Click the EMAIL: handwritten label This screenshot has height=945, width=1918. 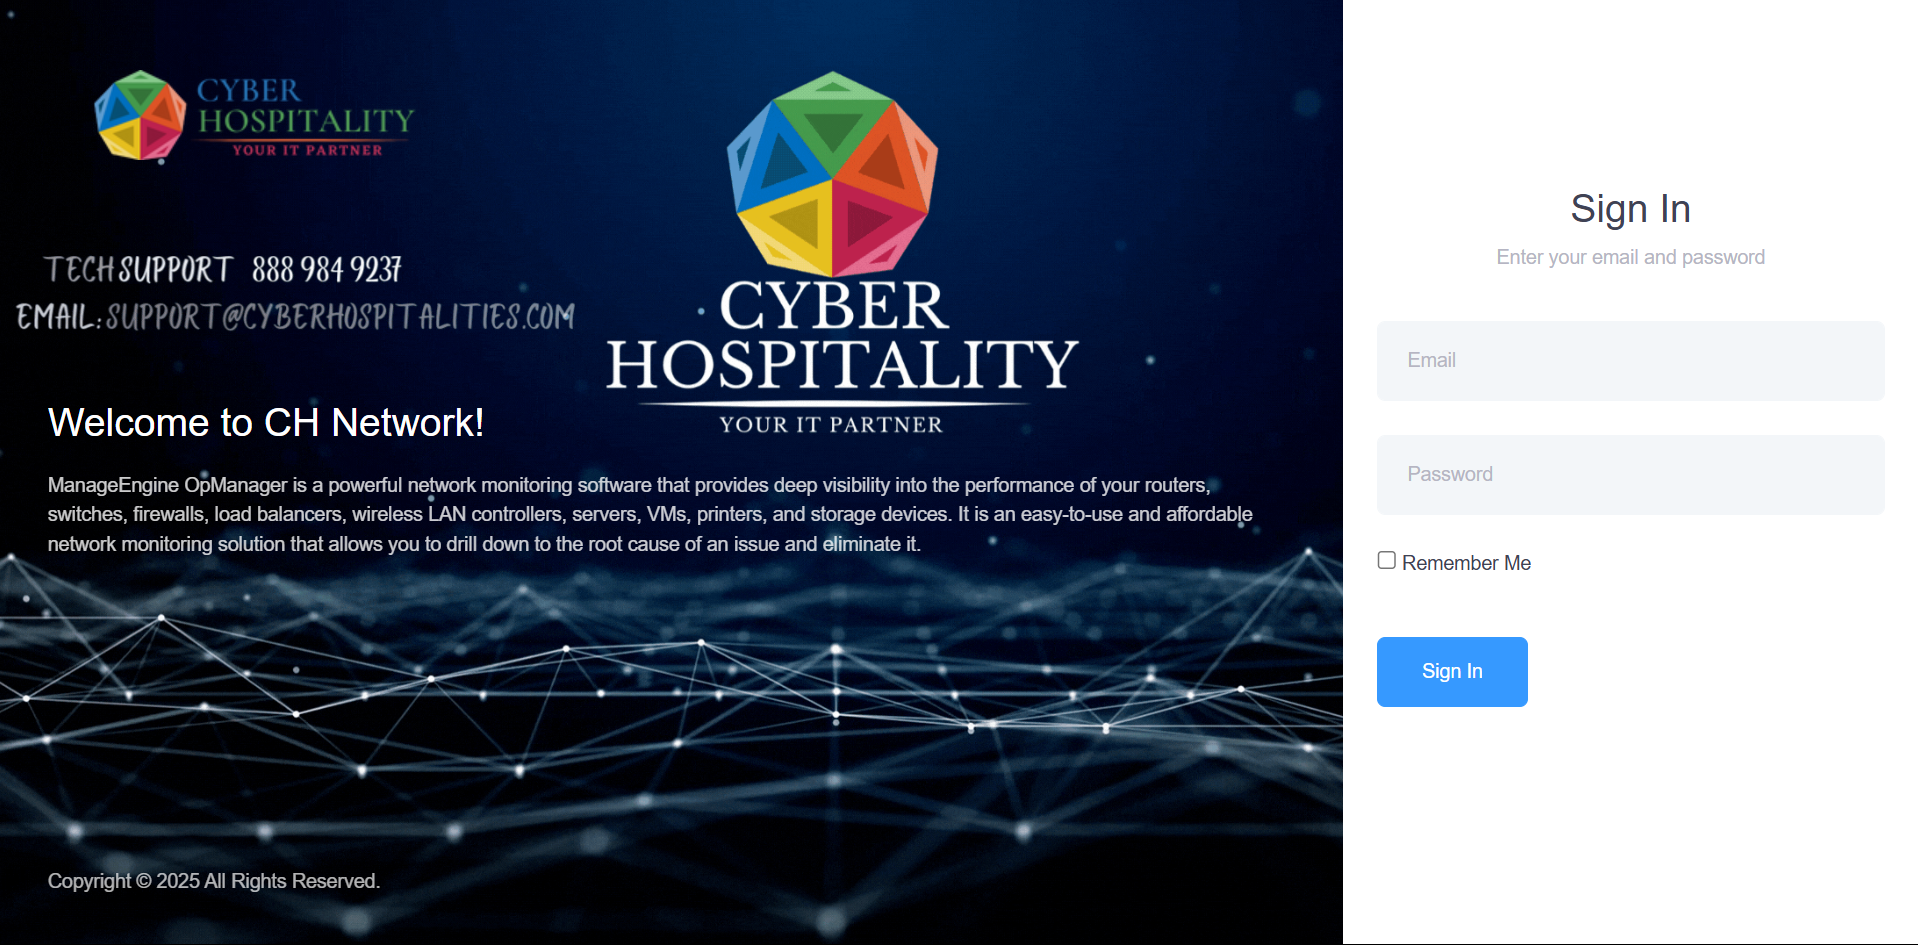[58, 317]
